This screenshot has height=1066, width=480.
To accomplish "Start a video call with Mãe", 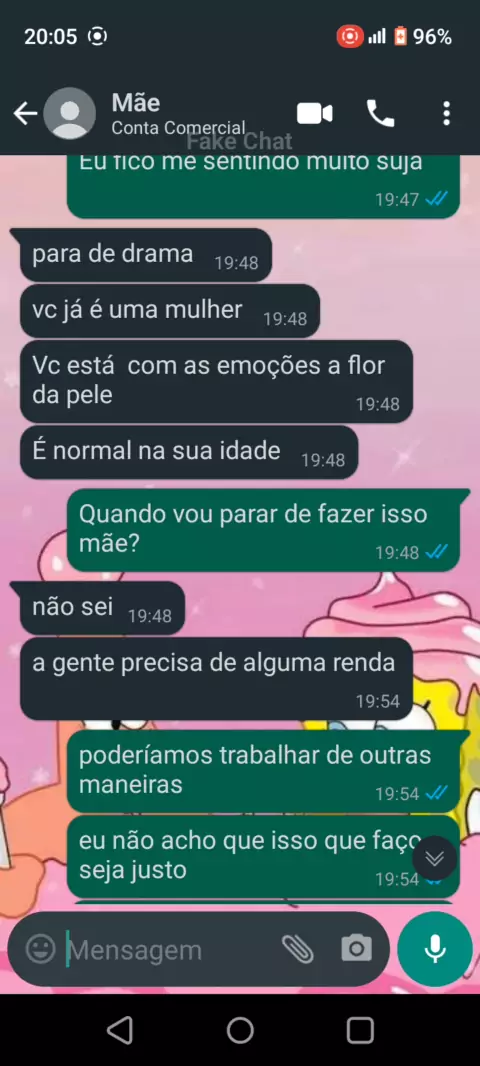I will tap(315, 114).
